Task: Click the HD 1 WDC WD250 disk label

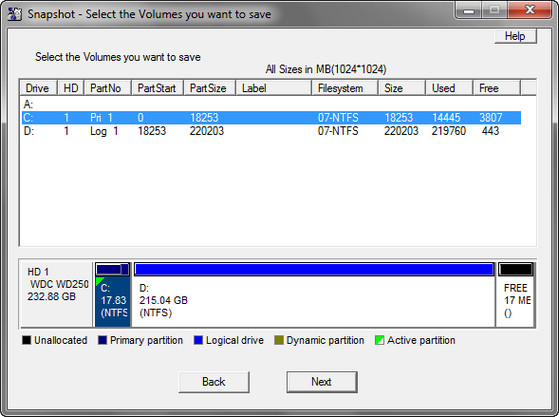Action: pyautogui.click(x=57, y=284)
